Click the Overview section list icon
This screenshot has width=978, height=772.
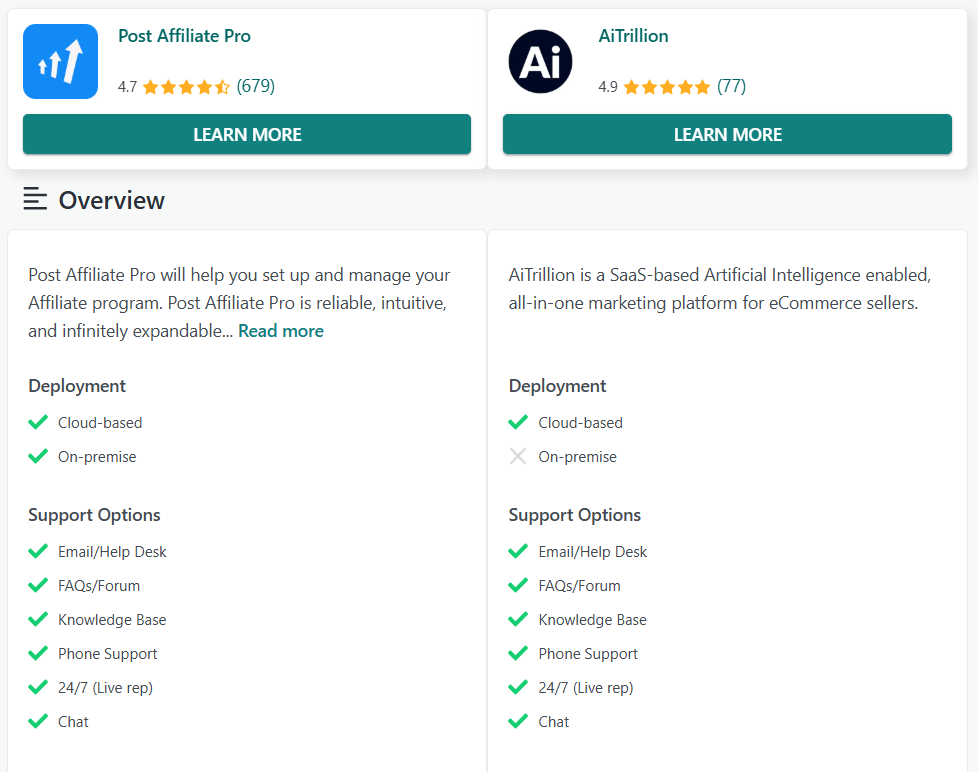tap(36, 199)
